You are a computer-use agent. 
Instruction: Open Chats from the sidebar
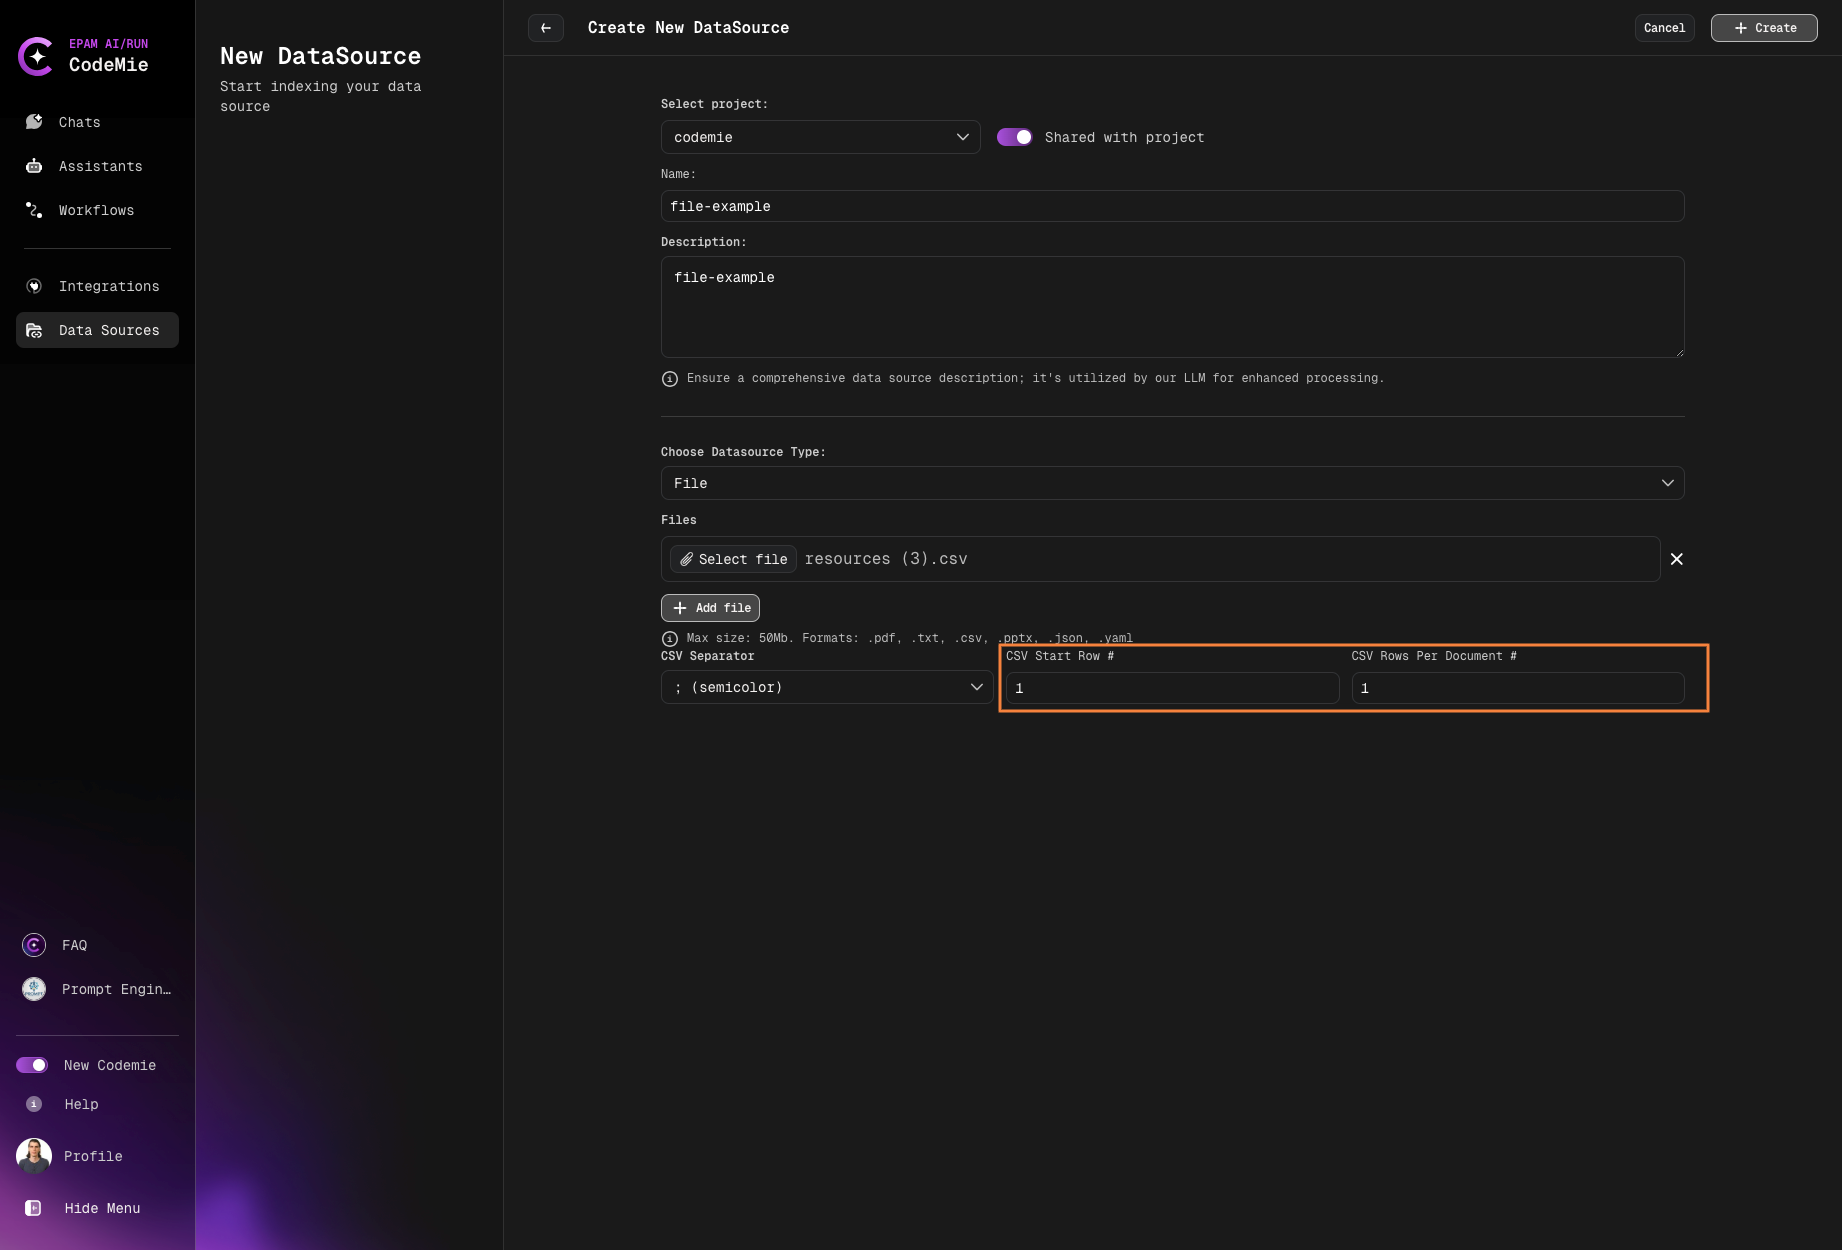click(x=79, y=122)
